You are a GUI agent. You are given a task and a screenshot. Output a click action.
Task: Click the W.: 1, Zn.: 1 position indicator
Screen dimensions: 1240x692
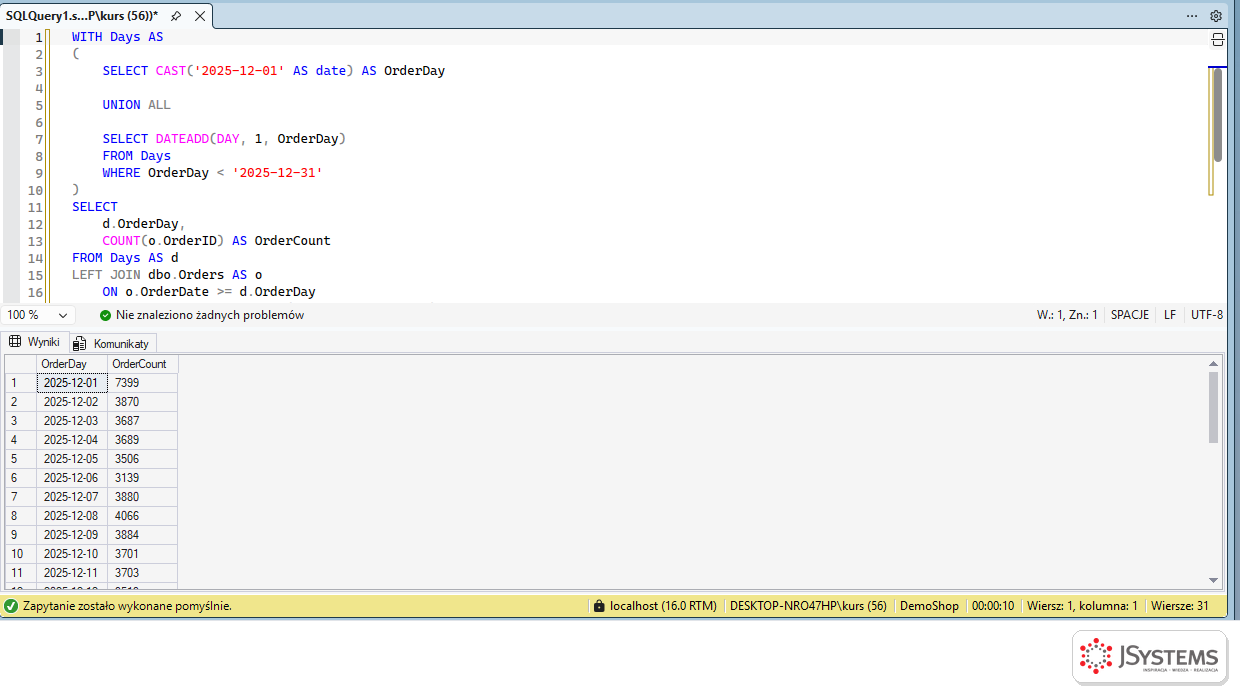click(1067, 315)
